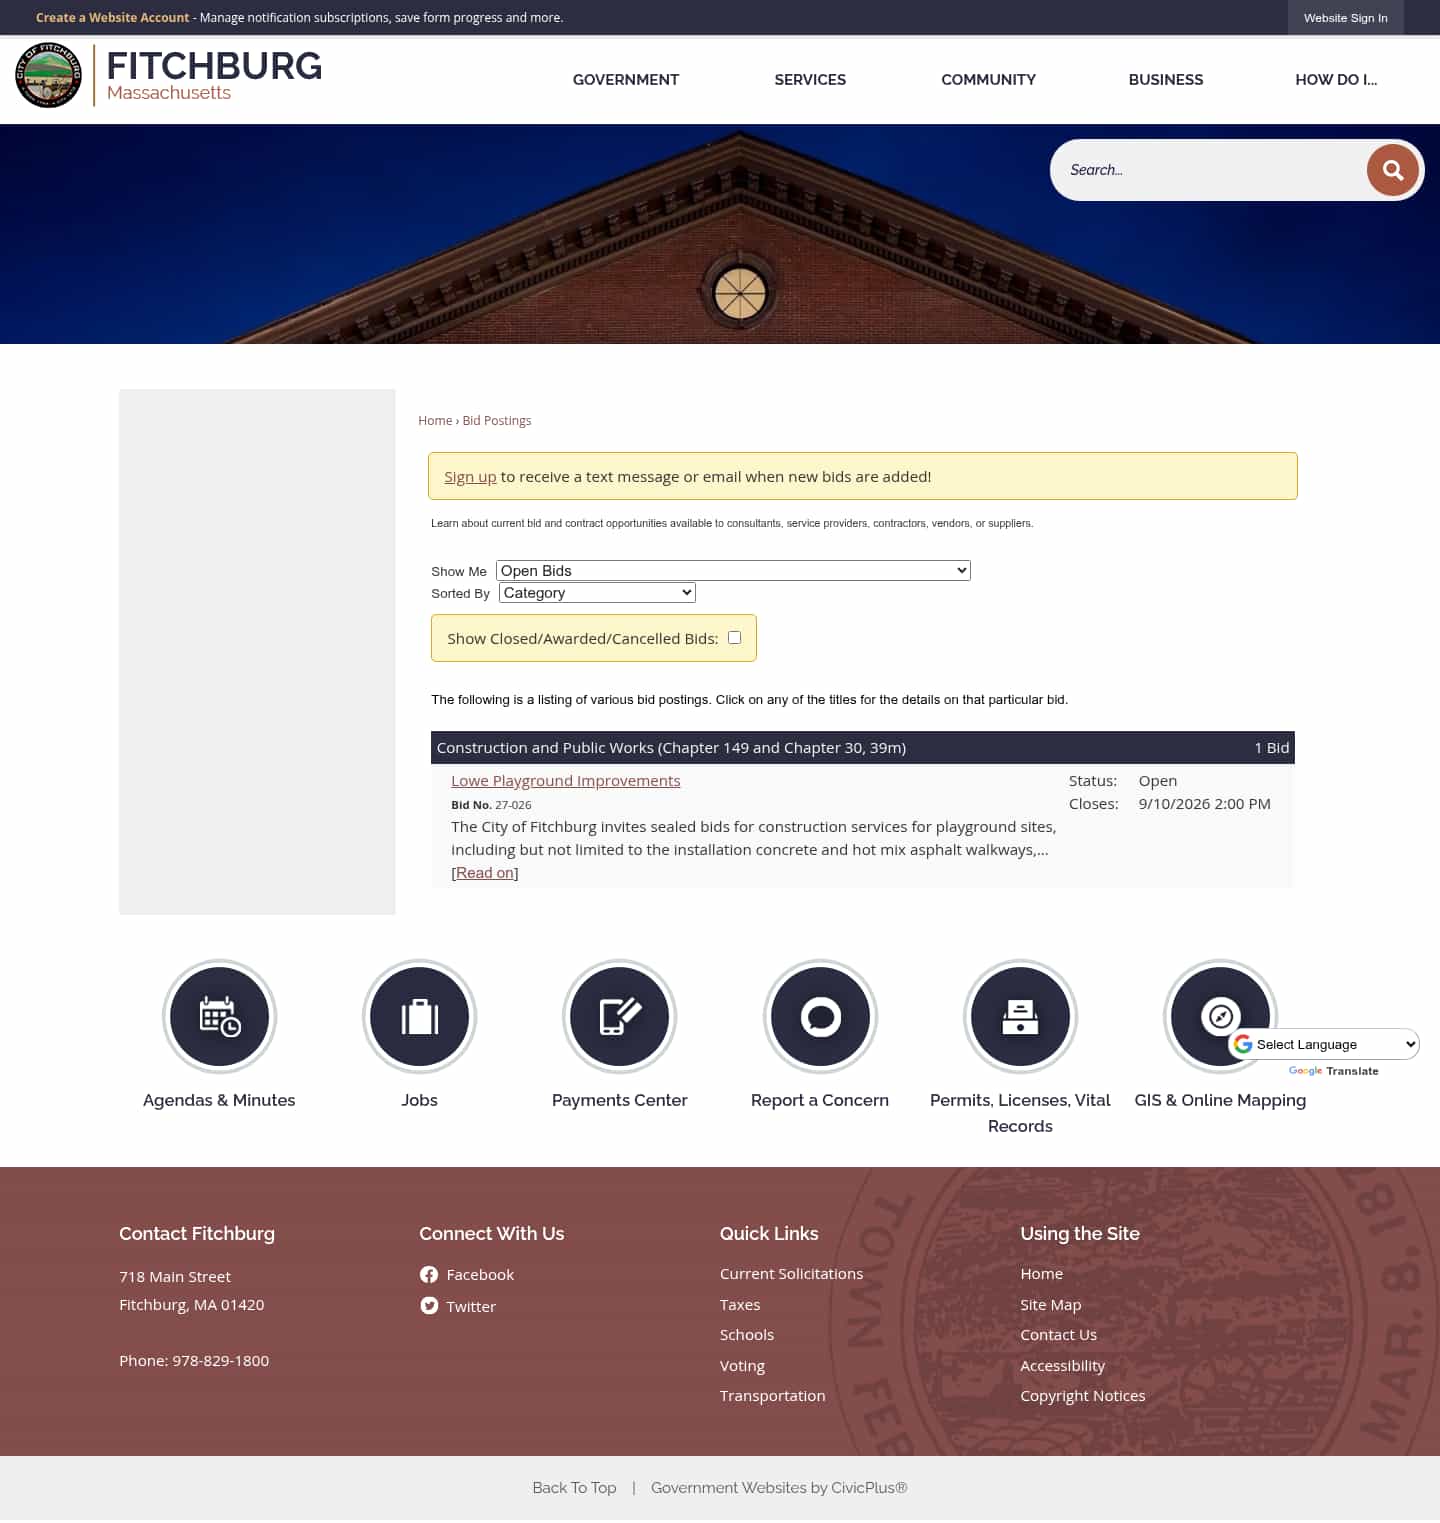Click closing date 9/10/2026 2:00 PM
Screen dimensions: 1440x1523
[x=1204, y=804]
